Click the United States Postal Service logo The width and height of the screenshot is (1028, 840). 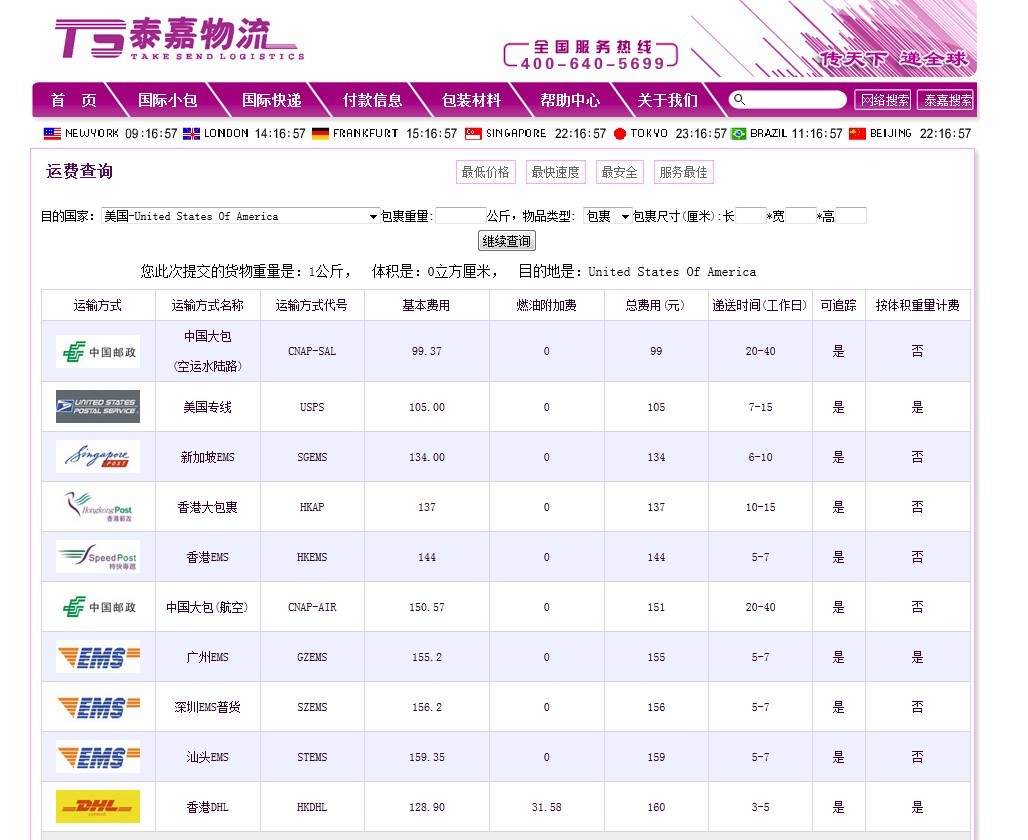click(x=98, y=407)
